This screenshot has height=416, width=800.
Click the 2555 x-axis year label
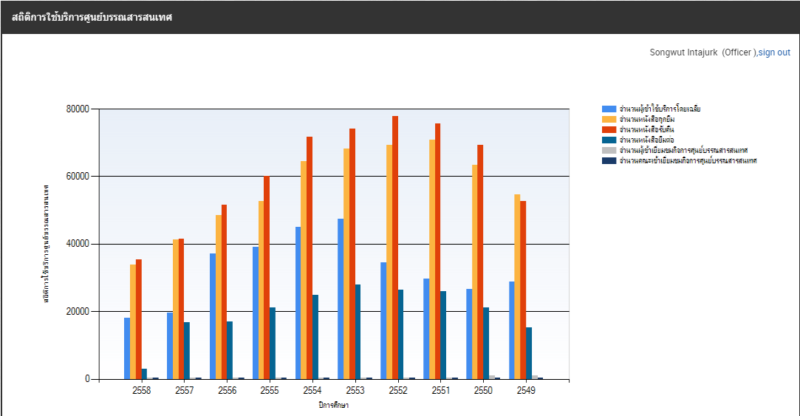coord(271,394)
